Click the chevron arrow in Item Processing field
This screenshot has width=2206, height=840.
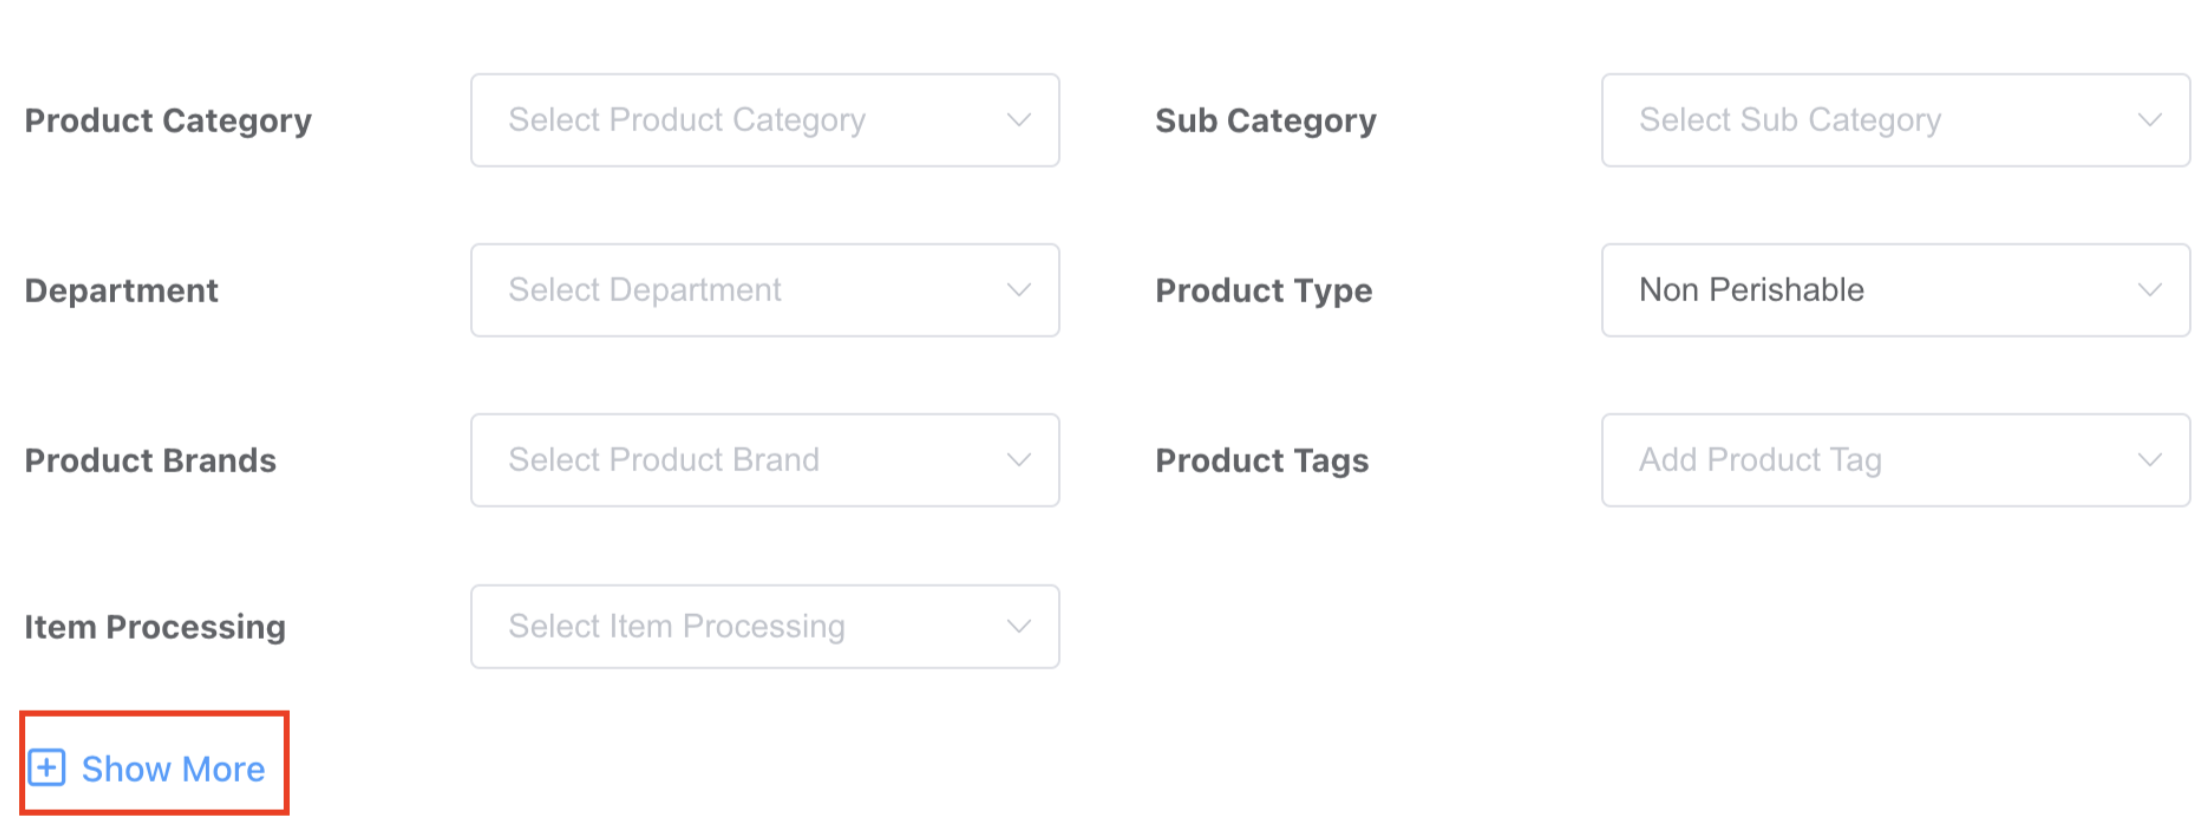click(x=1019, y=626)
